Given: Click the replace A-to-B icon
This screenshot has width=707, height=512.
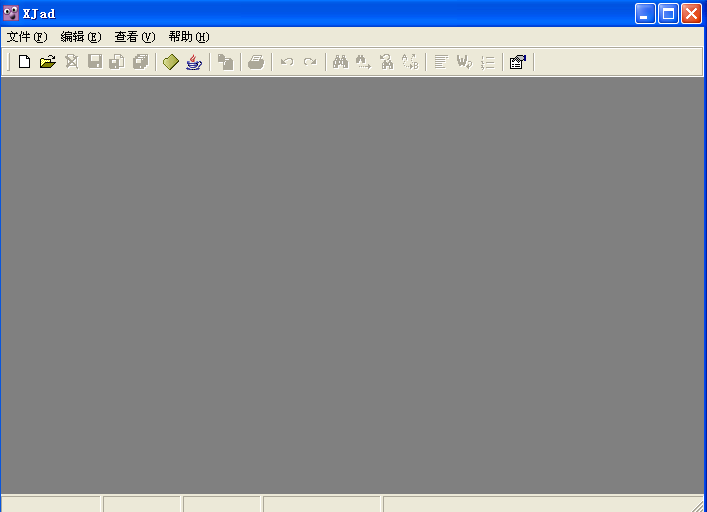Looking at the screenshot, I should [410, 62].
